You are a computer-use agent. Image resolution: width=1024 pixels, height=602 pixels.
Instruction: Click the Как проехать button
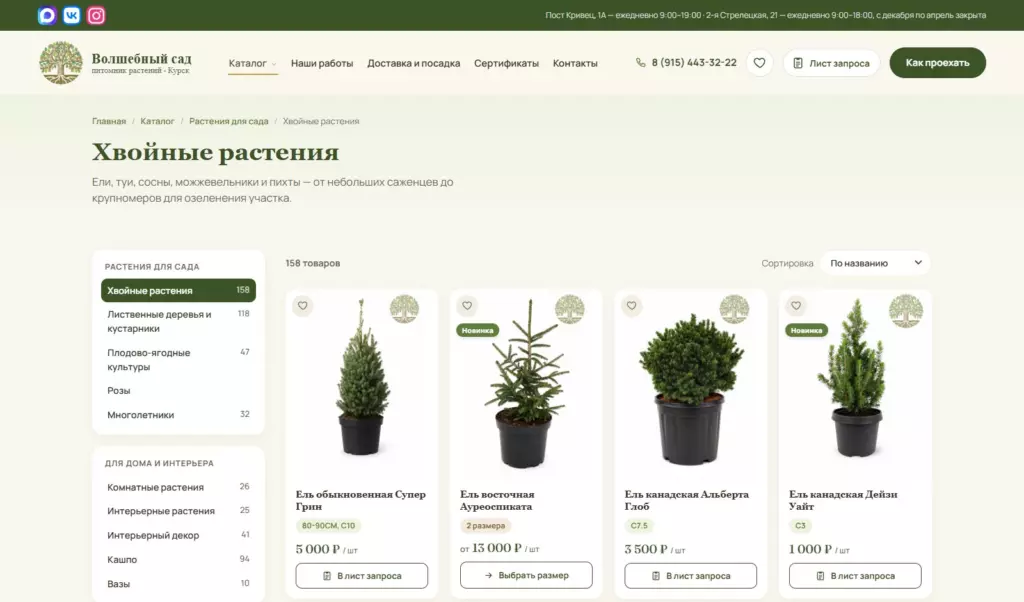pyautogui.click(x=937, y=63)
